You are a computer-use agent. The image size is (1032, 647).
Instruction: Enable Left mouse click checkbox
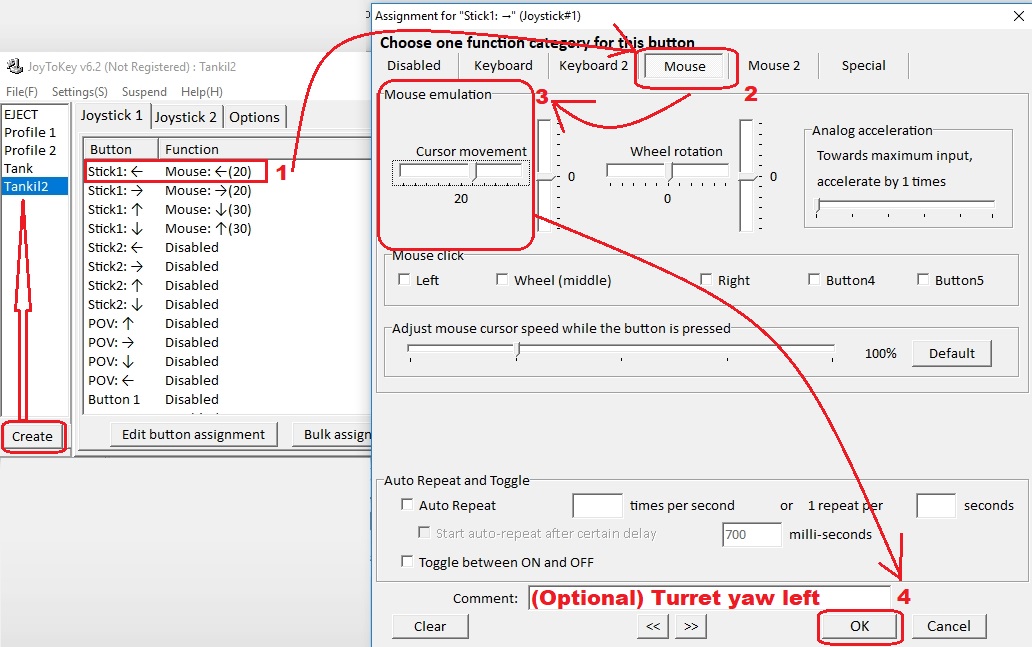404,280
